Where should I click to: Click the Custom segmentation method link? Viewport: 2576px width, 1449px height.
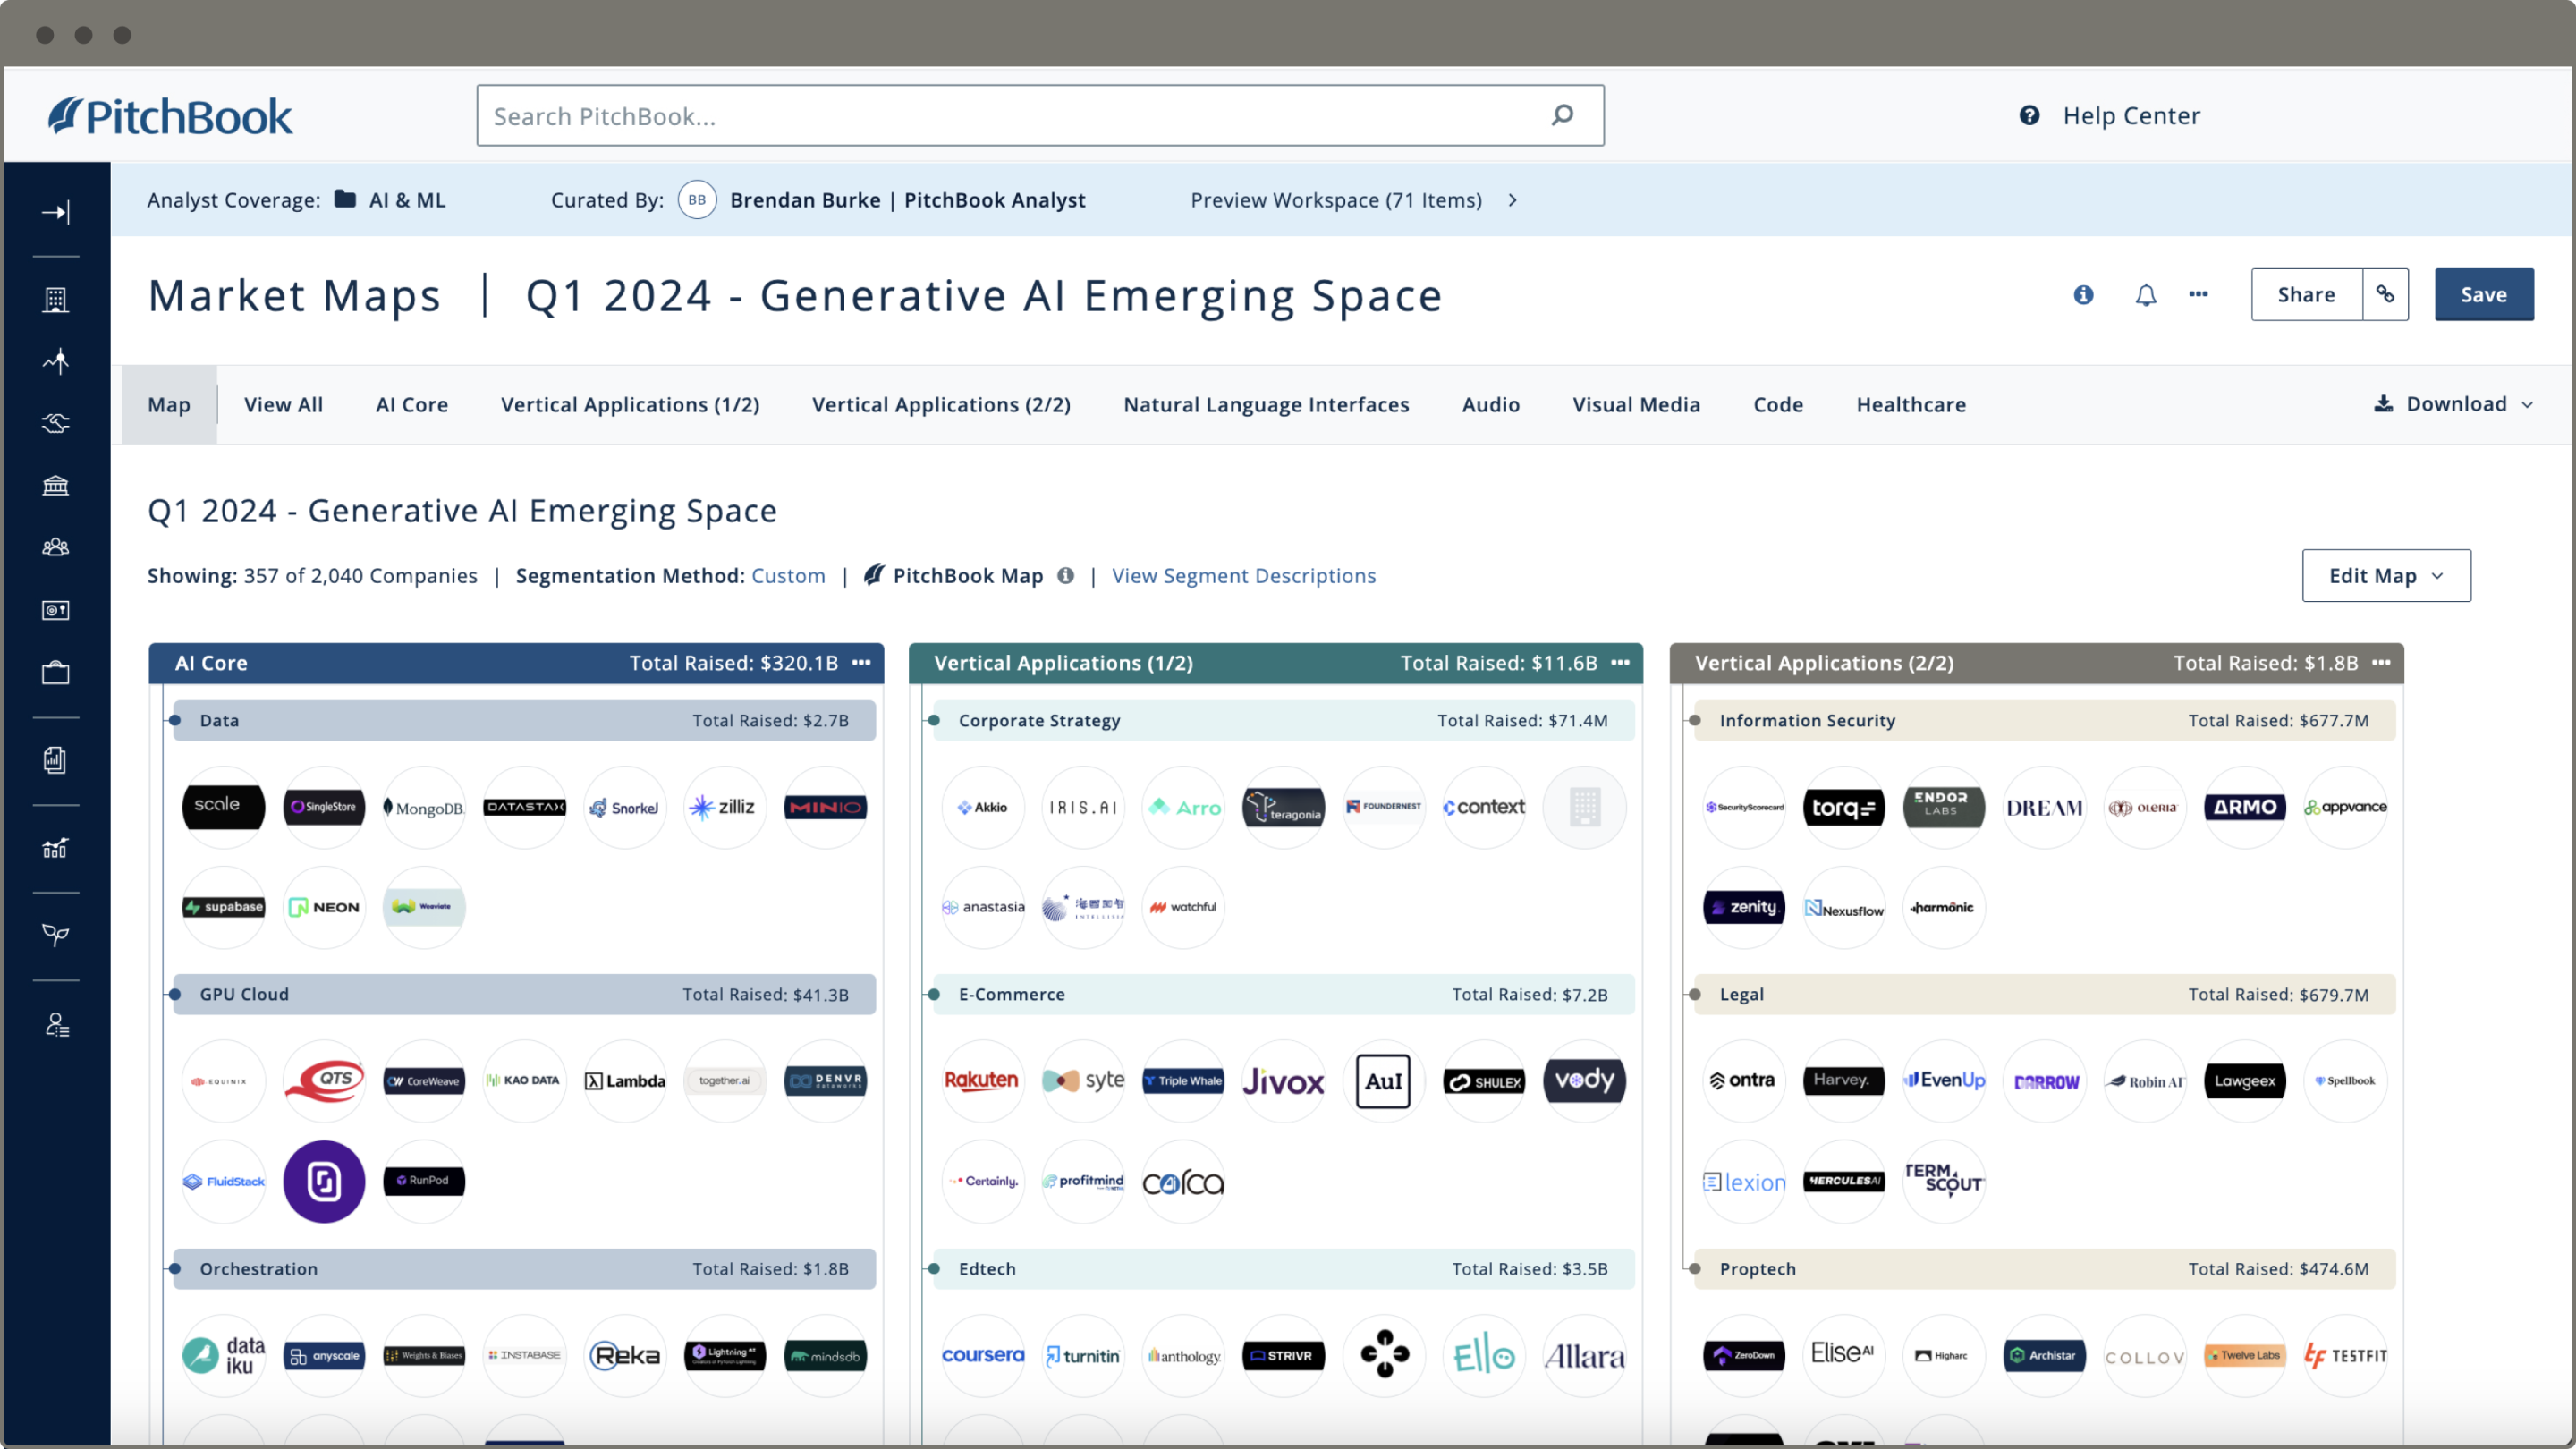788,576
